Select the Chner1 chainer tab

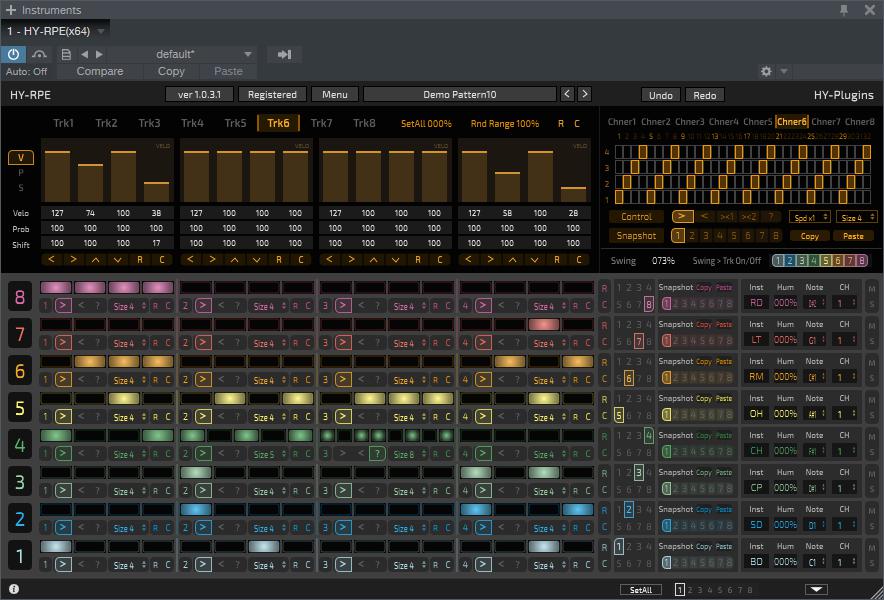tap(621, 121)
